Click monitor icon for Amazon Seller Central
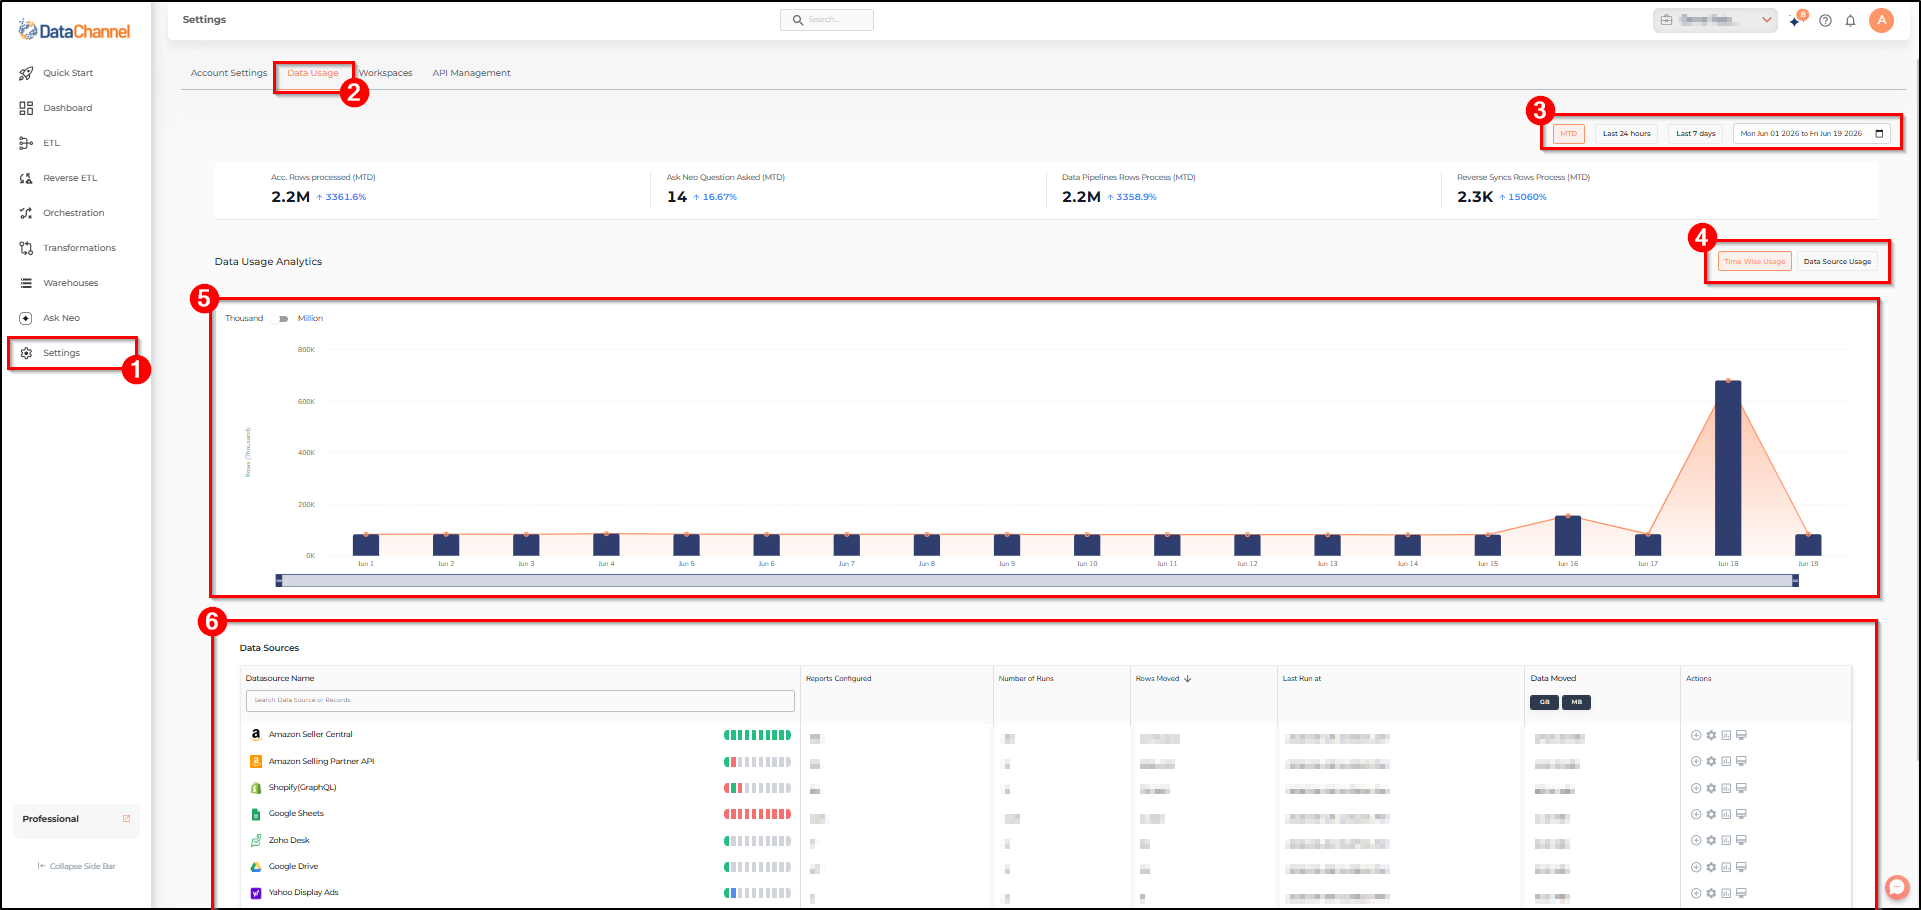Image resolution: width=1921 pixels, height=910 pixels. [1741, 735]
